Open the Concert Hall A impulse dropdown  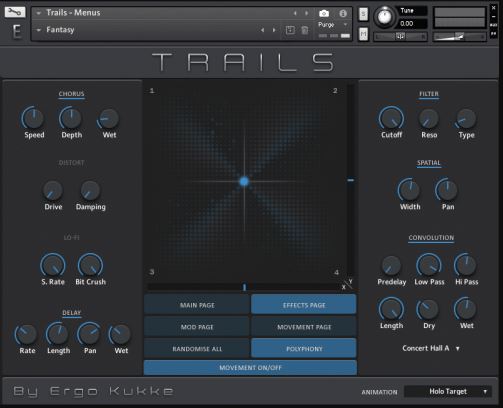click(431, 348)
